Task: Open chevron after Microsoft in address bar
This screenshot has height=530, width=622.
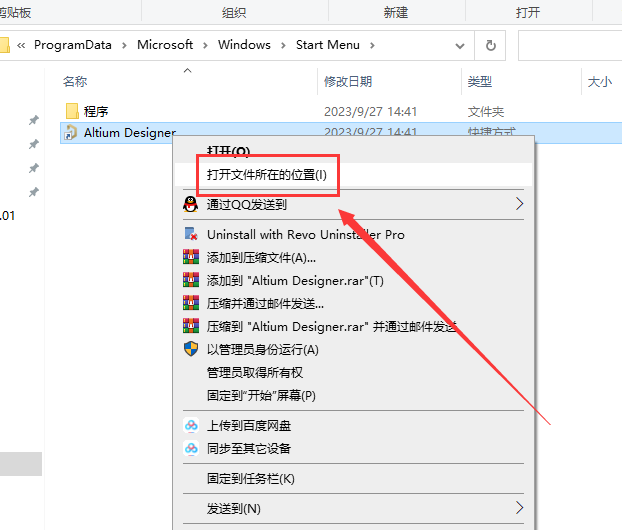Action: [205, 45]
